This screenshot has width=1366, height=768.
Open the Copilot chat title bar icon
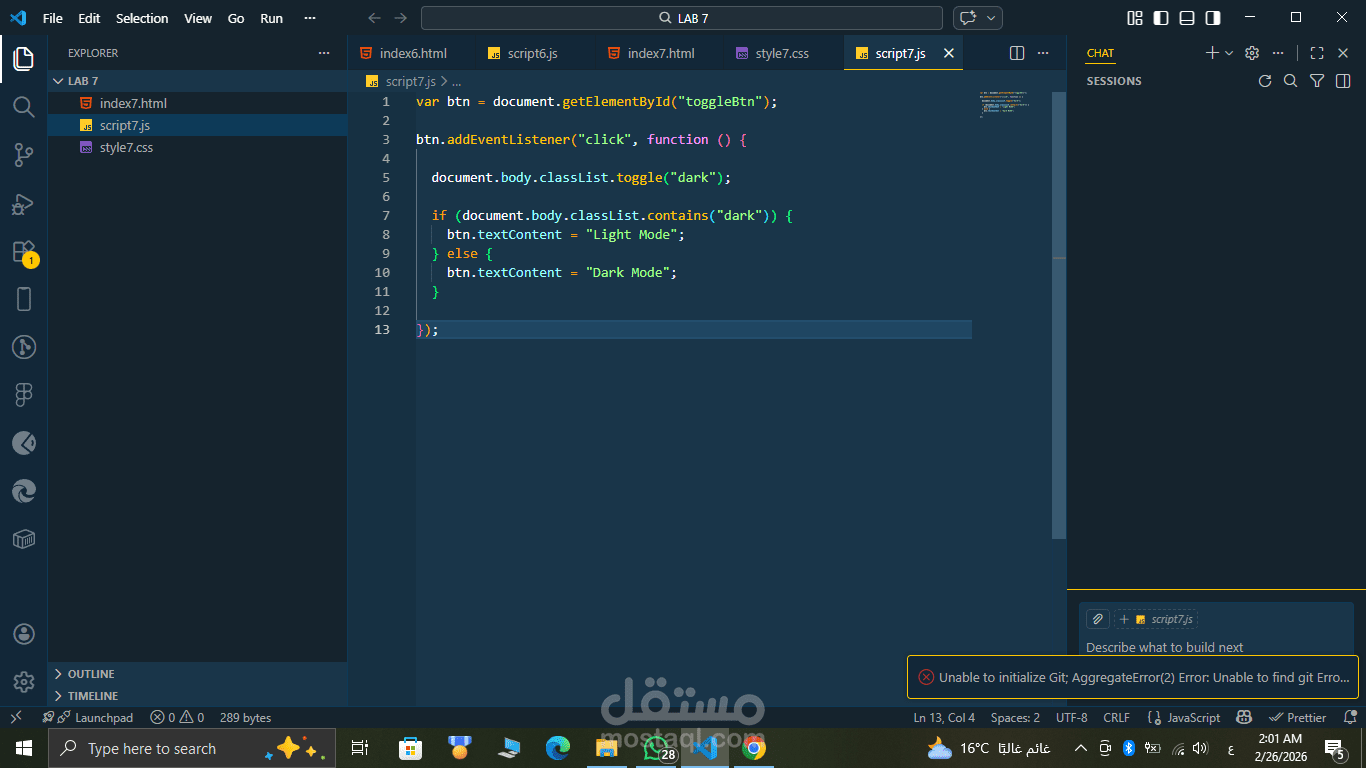pos(967,18)
